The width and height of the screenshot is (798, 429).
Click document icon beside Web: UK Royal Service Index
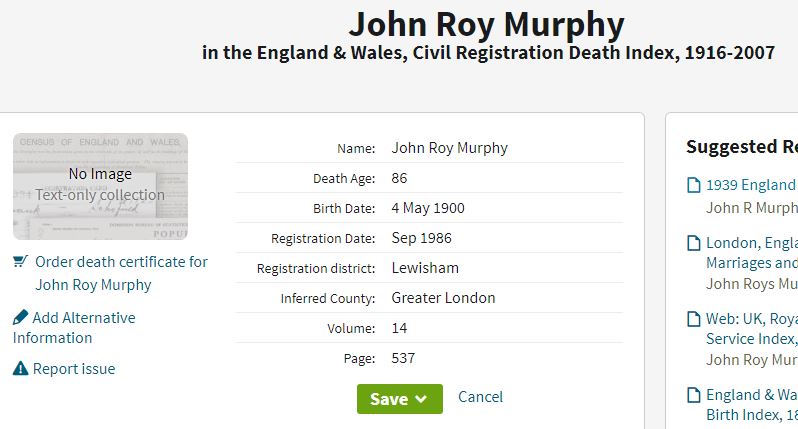coord(694,319)
